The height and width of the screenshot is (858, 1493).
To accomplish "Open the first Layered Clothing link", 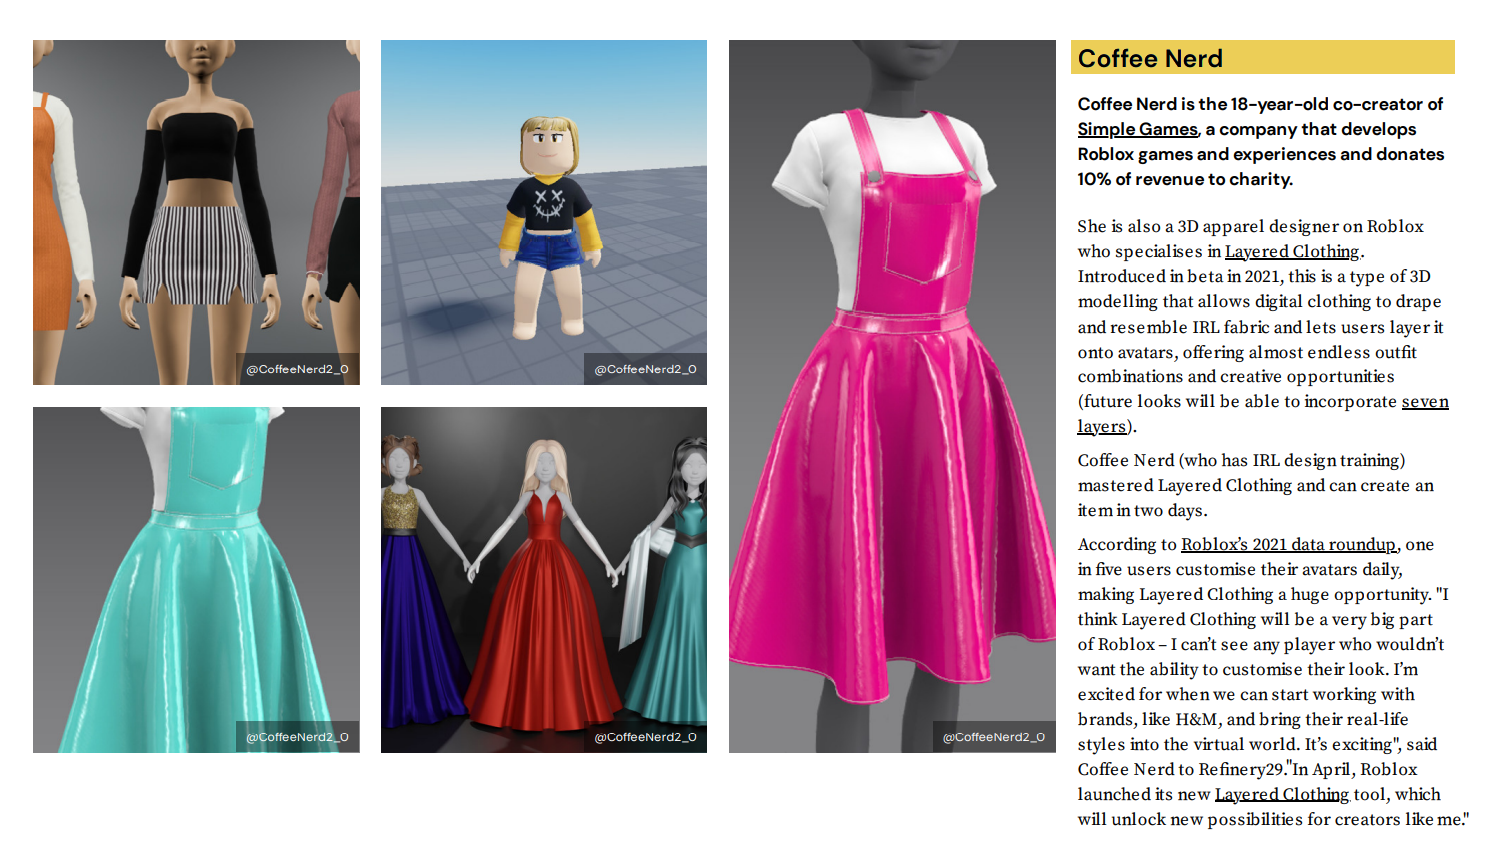I will click(1292, 252).
